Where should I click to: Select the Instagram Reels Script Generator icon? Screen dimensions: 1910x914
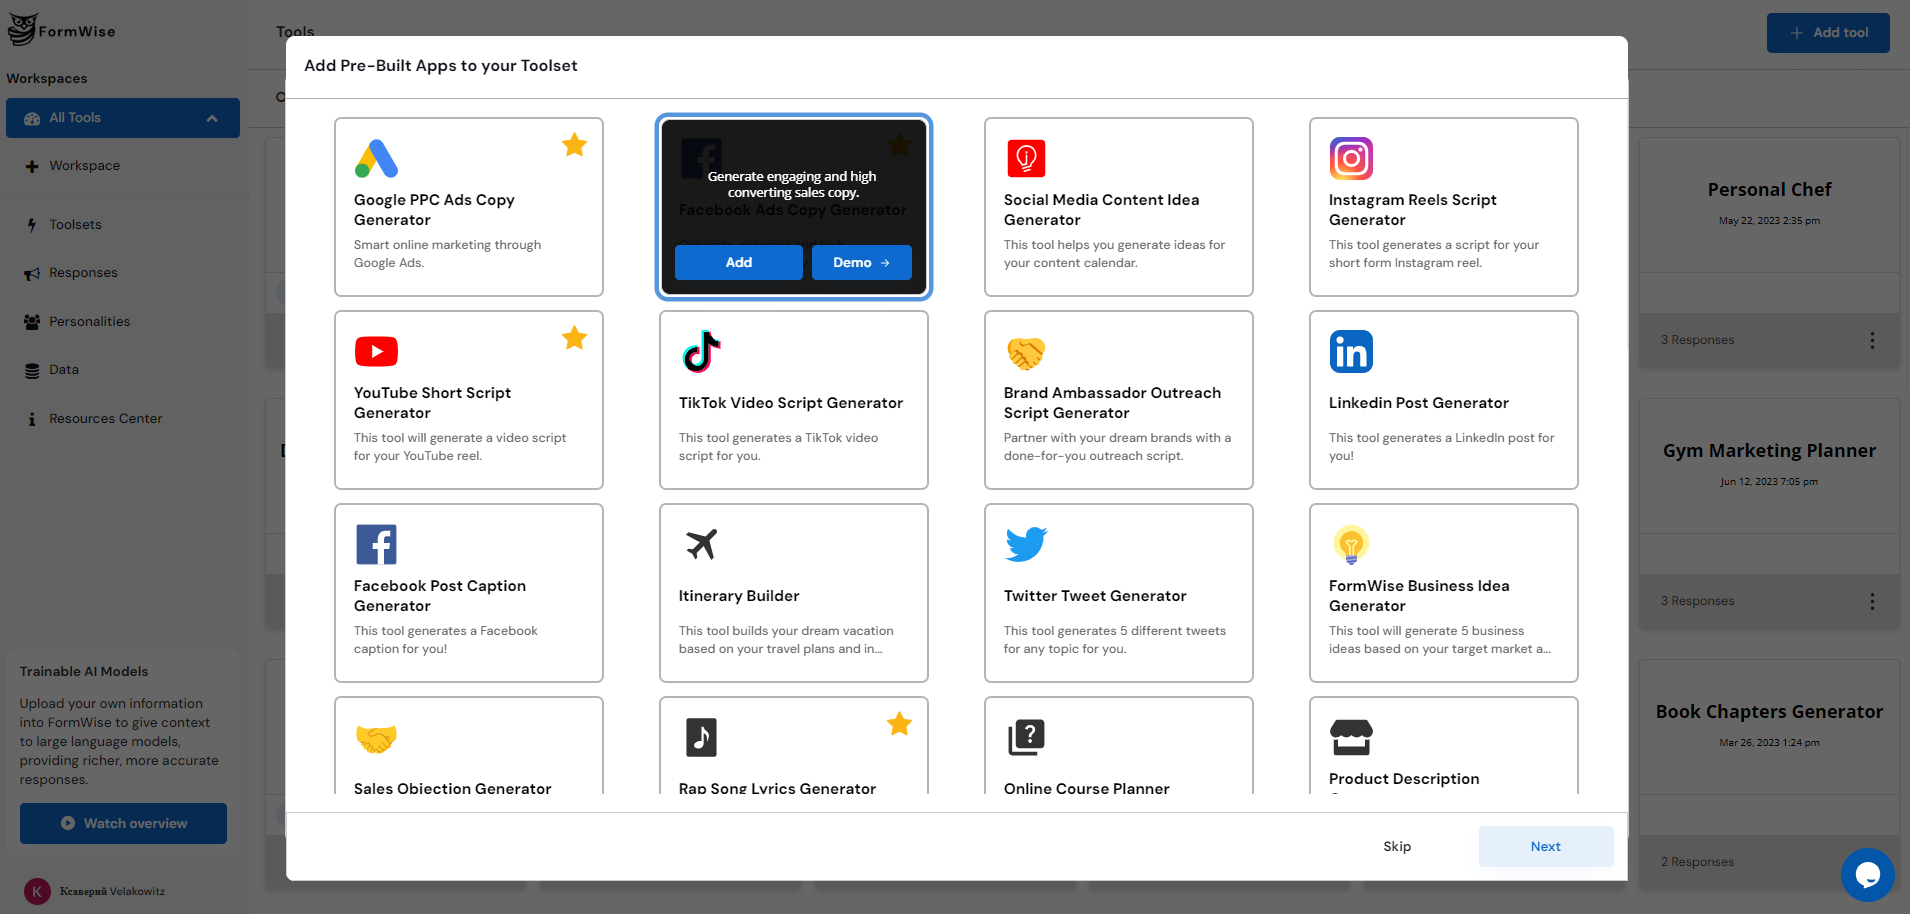pyautogui.click(x=1350, y=158)
